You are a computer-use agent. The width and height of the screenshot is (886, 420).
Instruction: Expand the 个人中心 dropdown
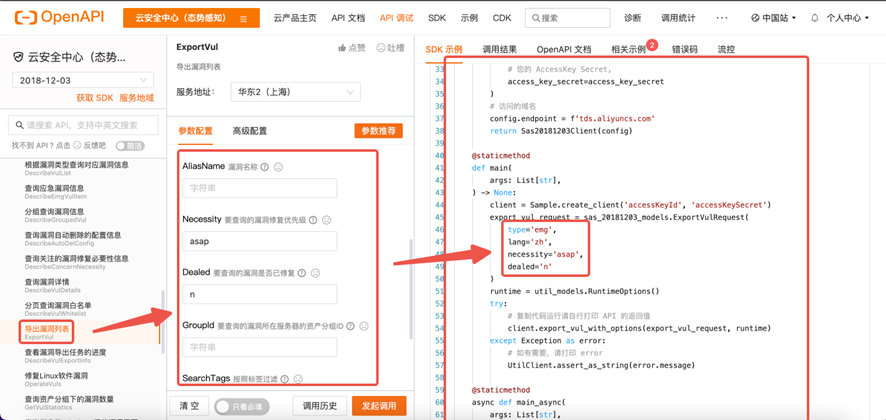[x=848, y=18]
